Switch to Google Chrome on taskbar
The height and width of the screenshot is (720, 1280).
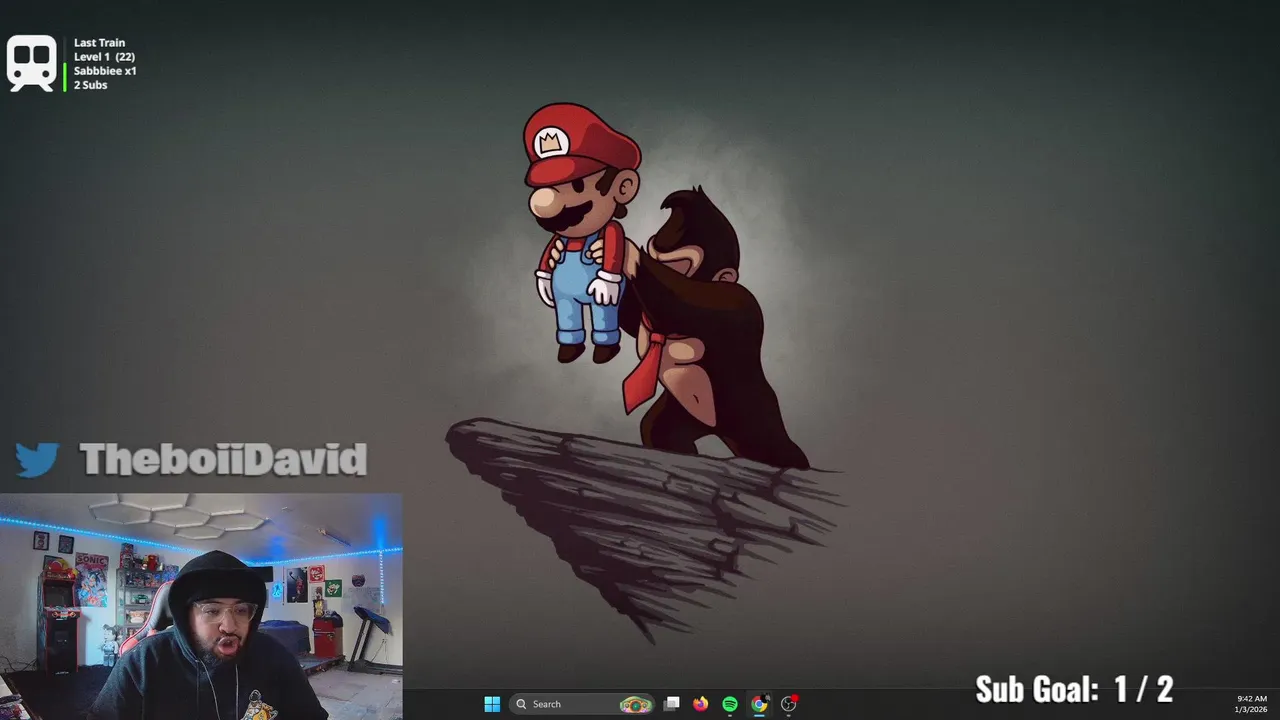coord(759,704)
